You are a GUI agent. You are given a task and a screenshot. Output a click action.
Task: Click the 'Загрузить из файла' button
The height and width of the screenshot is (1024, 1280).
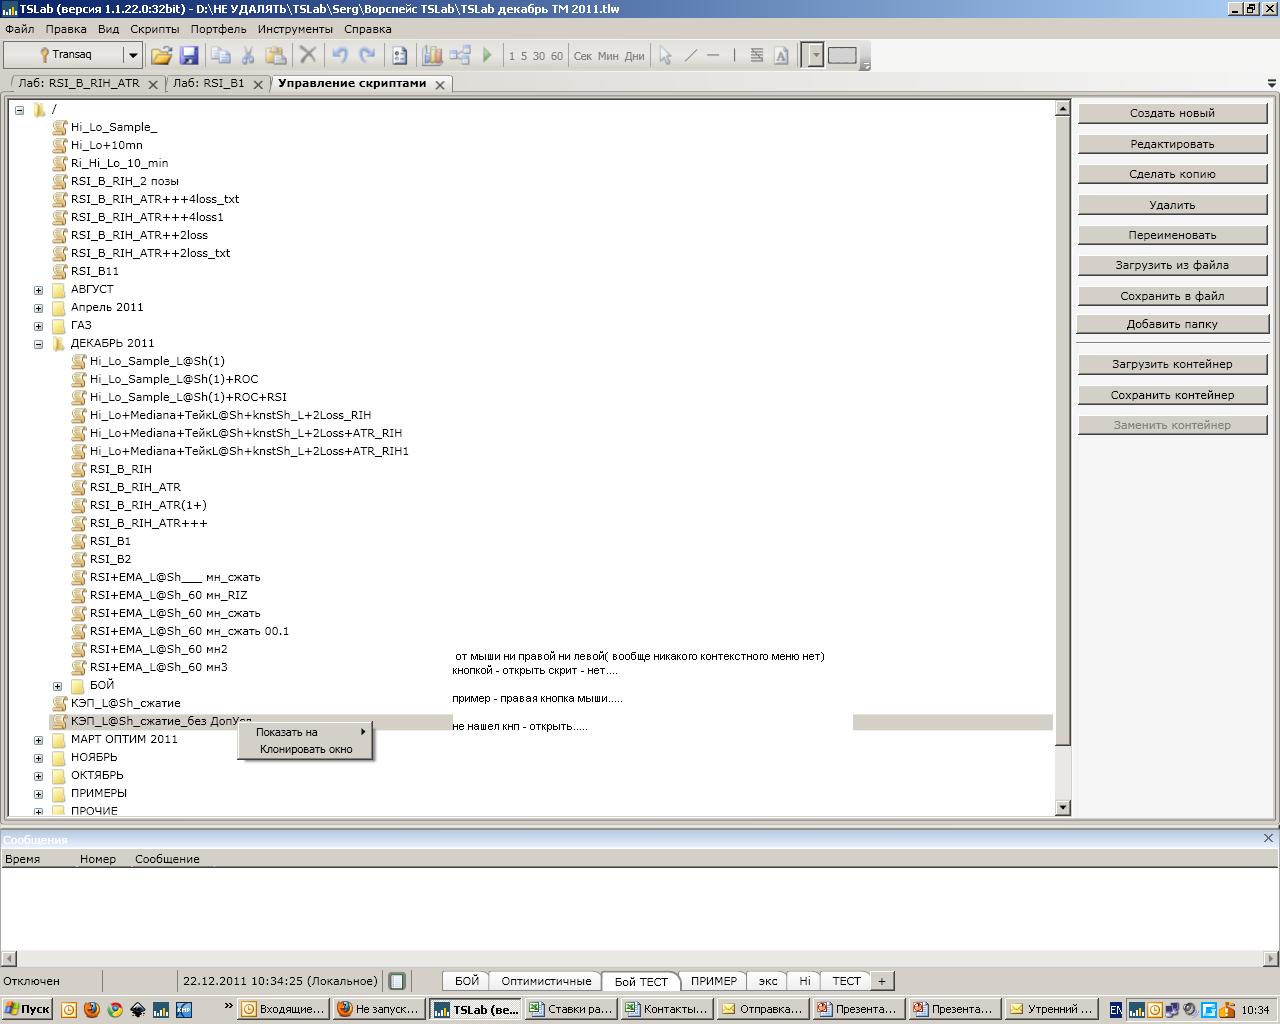tap(1172, 265)
